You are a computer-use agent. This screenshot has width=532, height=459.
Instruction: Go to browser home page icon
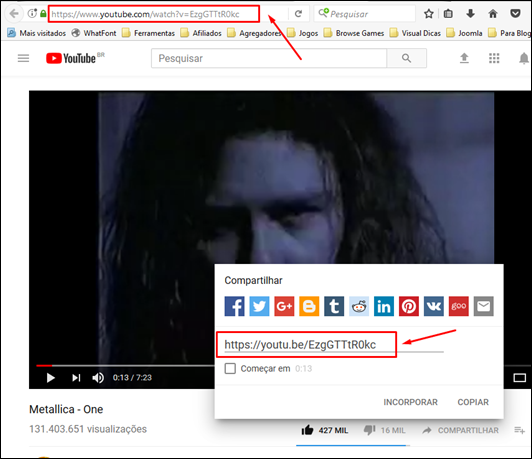[493, 14]
